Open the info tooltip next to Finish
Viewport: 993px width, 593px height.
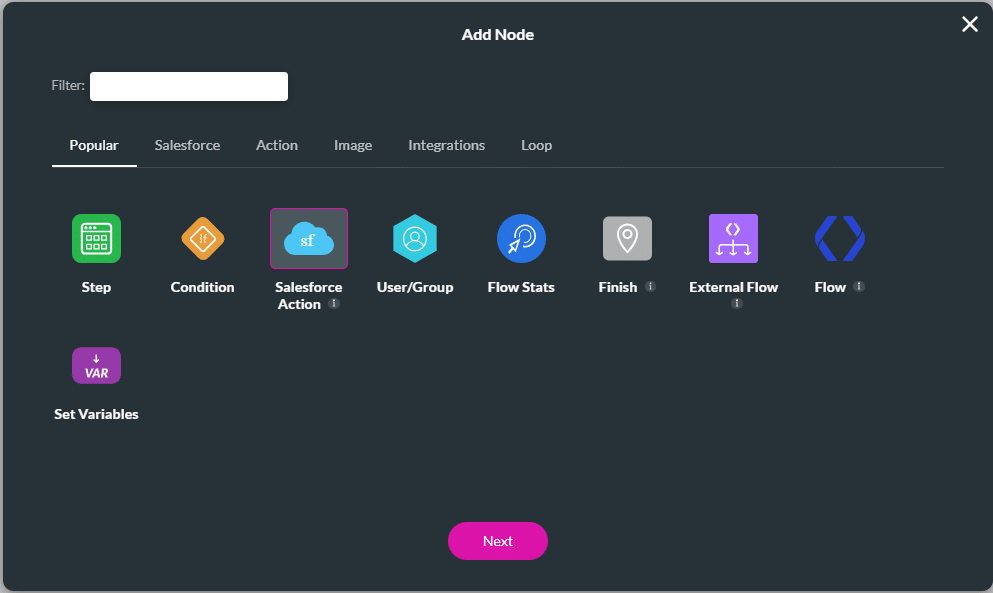(650, 287)
